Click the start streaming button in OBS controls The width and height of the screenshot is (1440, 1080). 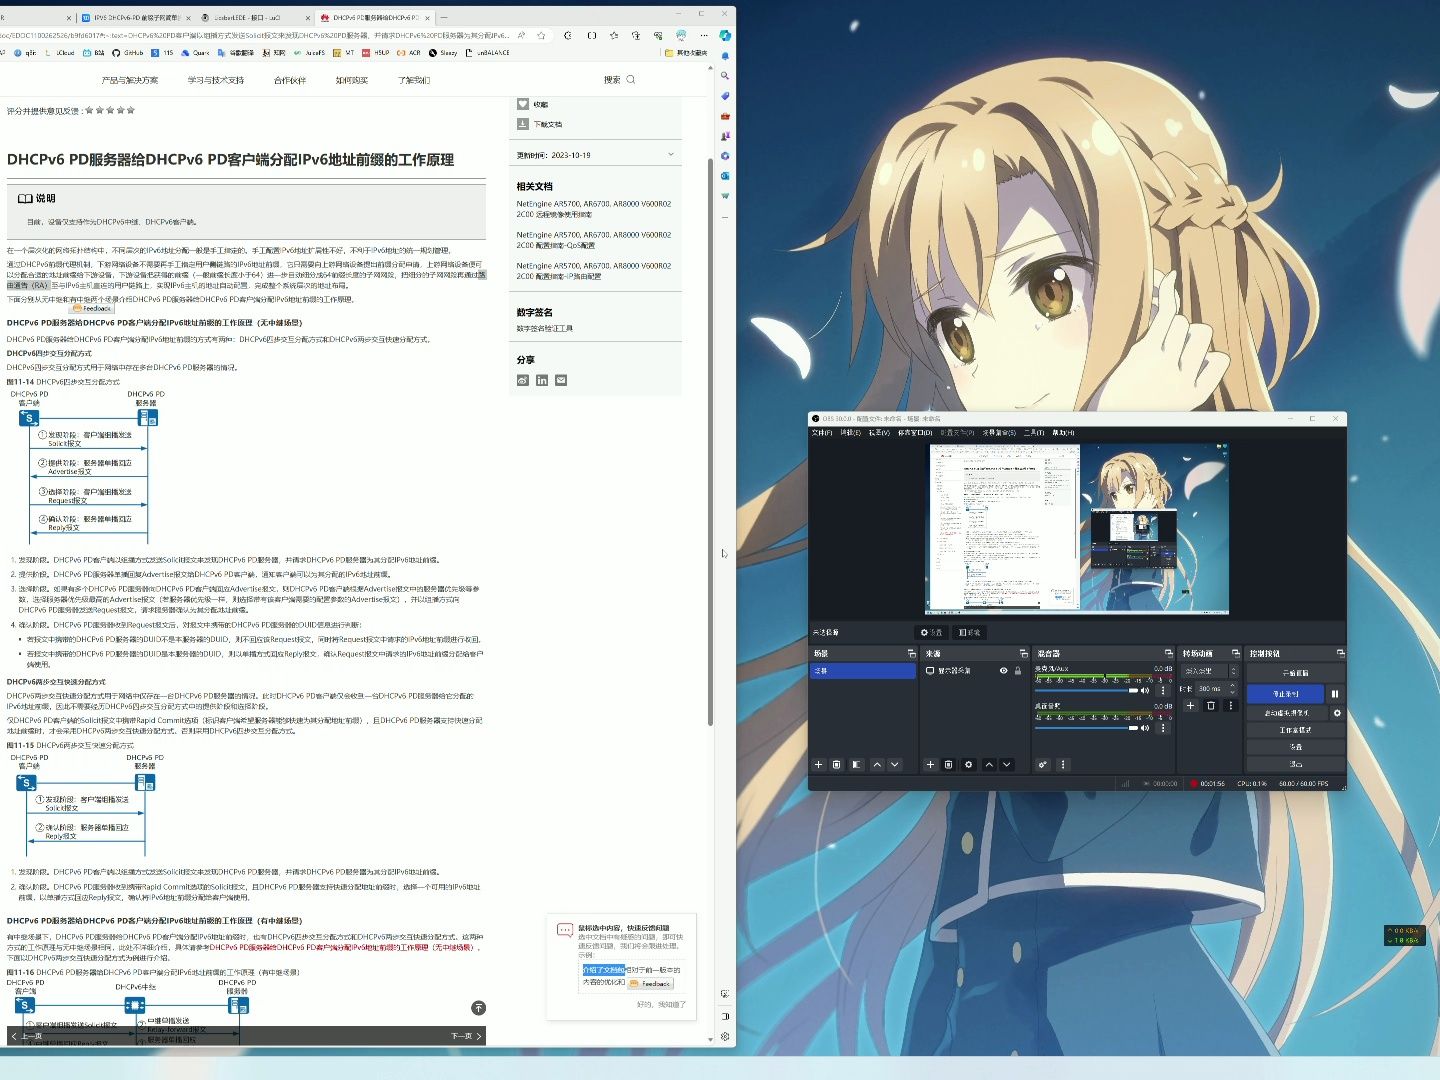tap(1295, 673)
